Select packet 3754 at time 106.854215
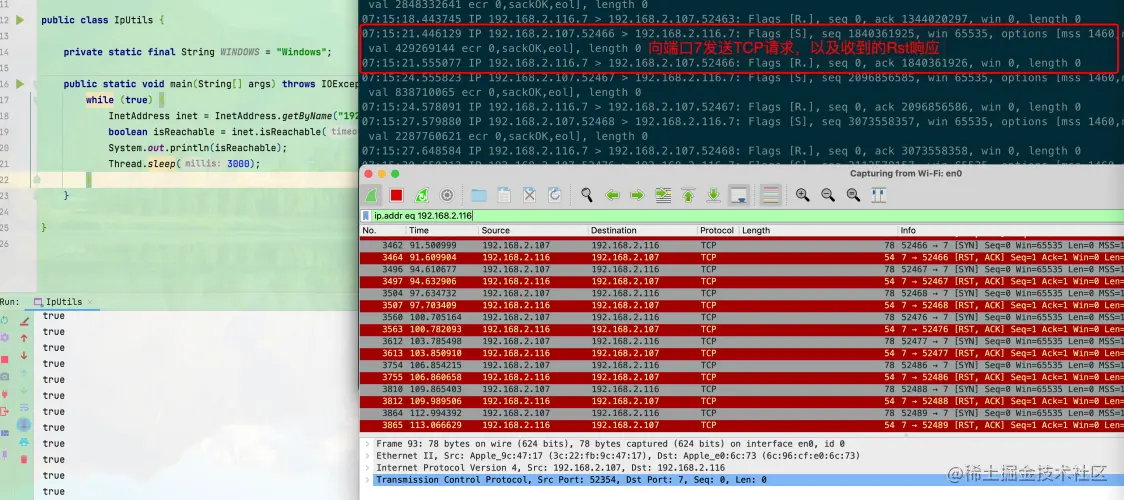Screen dimensions: 1124x500 [742, 365]
